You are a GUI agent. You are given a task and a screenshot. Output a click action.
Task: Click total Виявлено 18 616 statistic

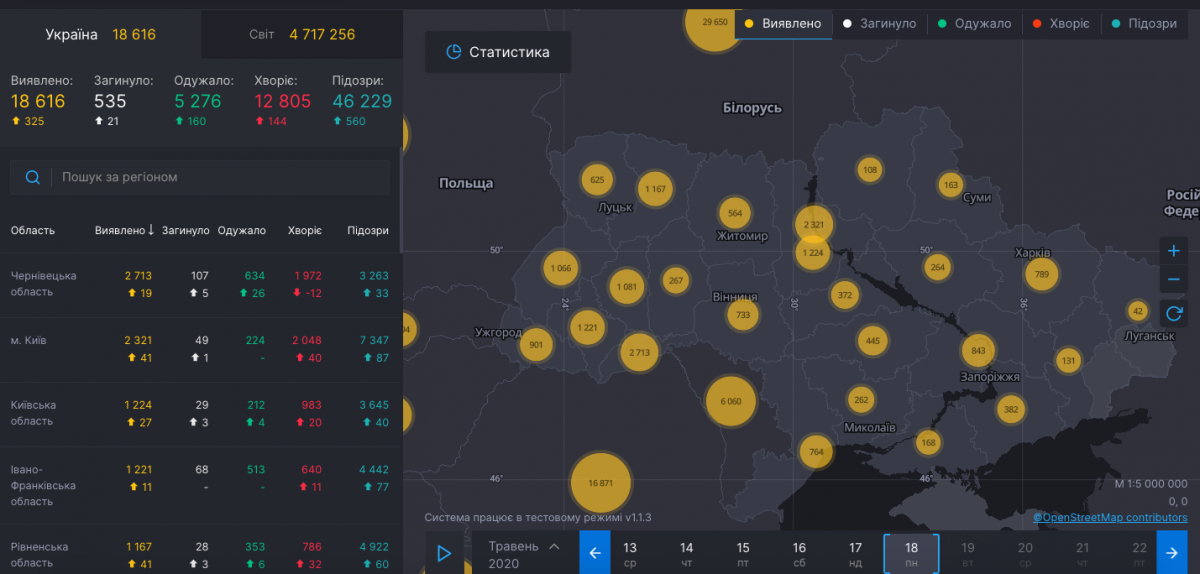(38, 101)
